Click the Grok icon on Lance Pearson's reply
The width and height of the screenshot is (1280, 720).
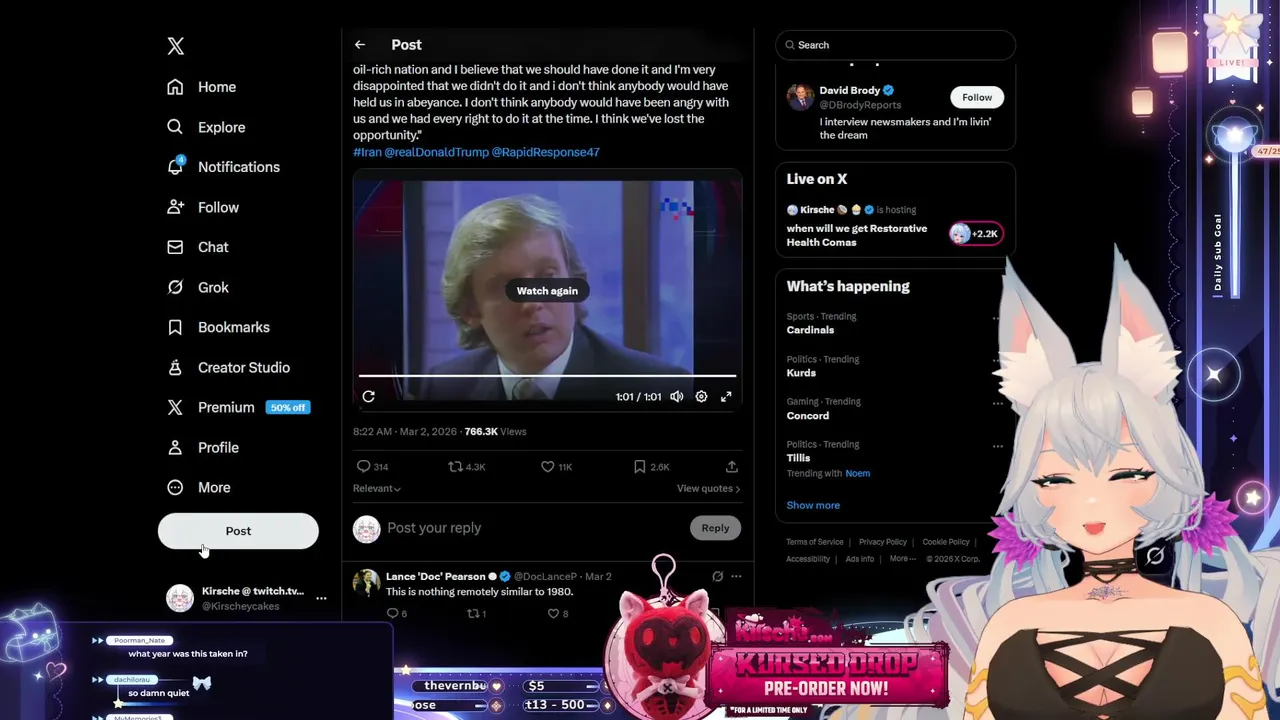tap(717, 577)
